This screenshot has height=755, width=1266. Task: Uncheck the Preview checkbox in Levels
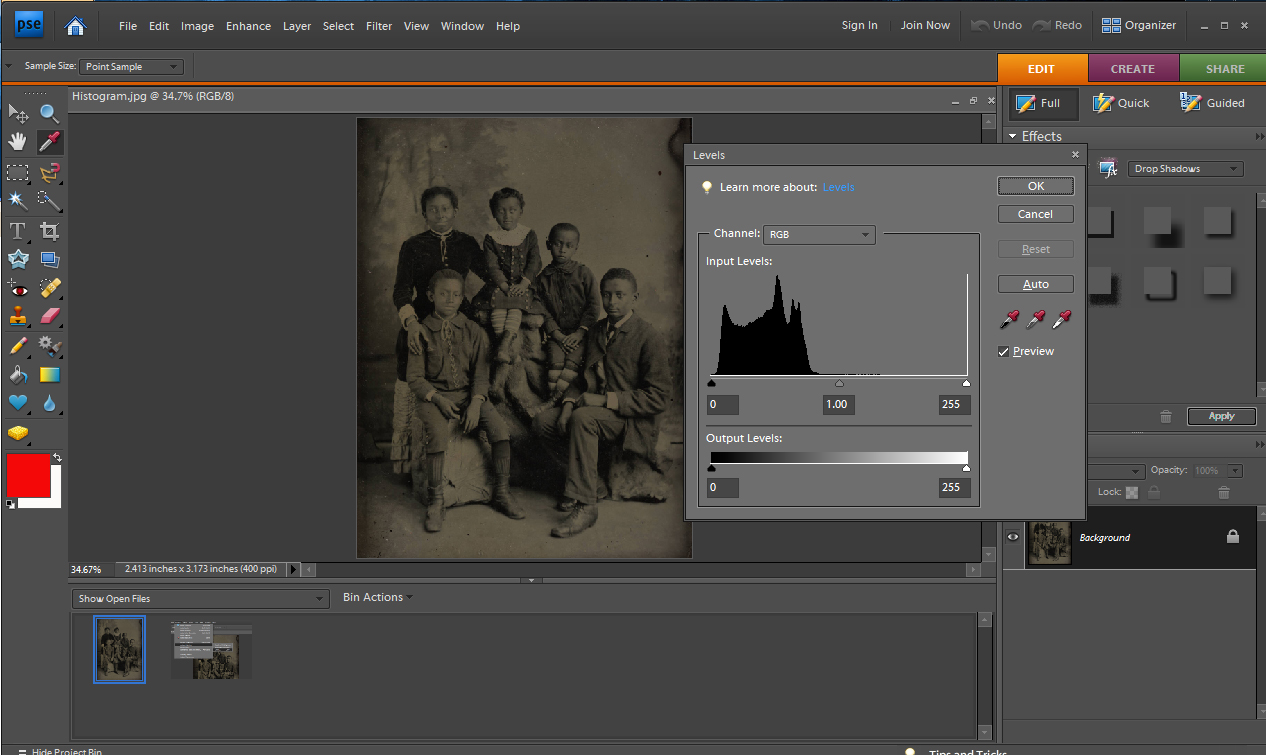tap(1004, 352)
